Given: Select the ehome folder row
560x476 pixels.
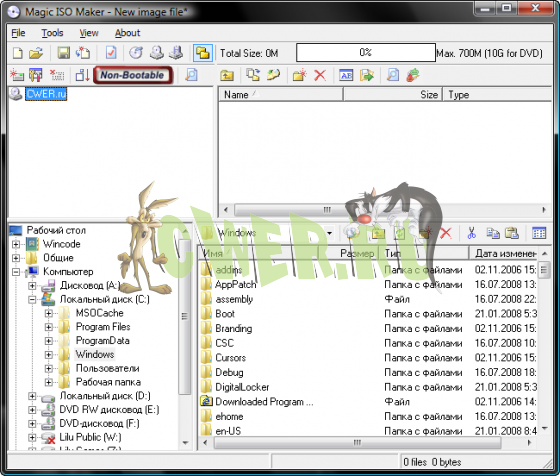Looking at the screenshot, I should tap(229, 416).
